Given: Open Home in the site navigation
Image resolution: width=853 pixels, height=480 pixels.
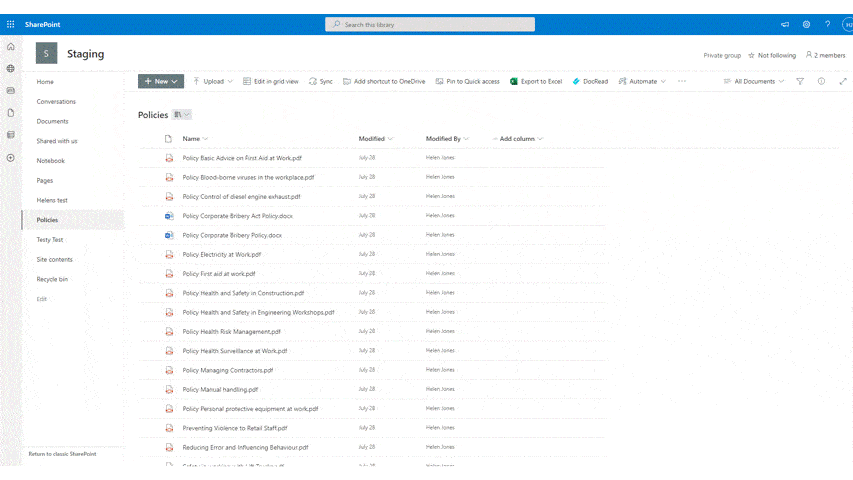Looking at the screenshot, I should pyautogui.click(x=45, y=82).
